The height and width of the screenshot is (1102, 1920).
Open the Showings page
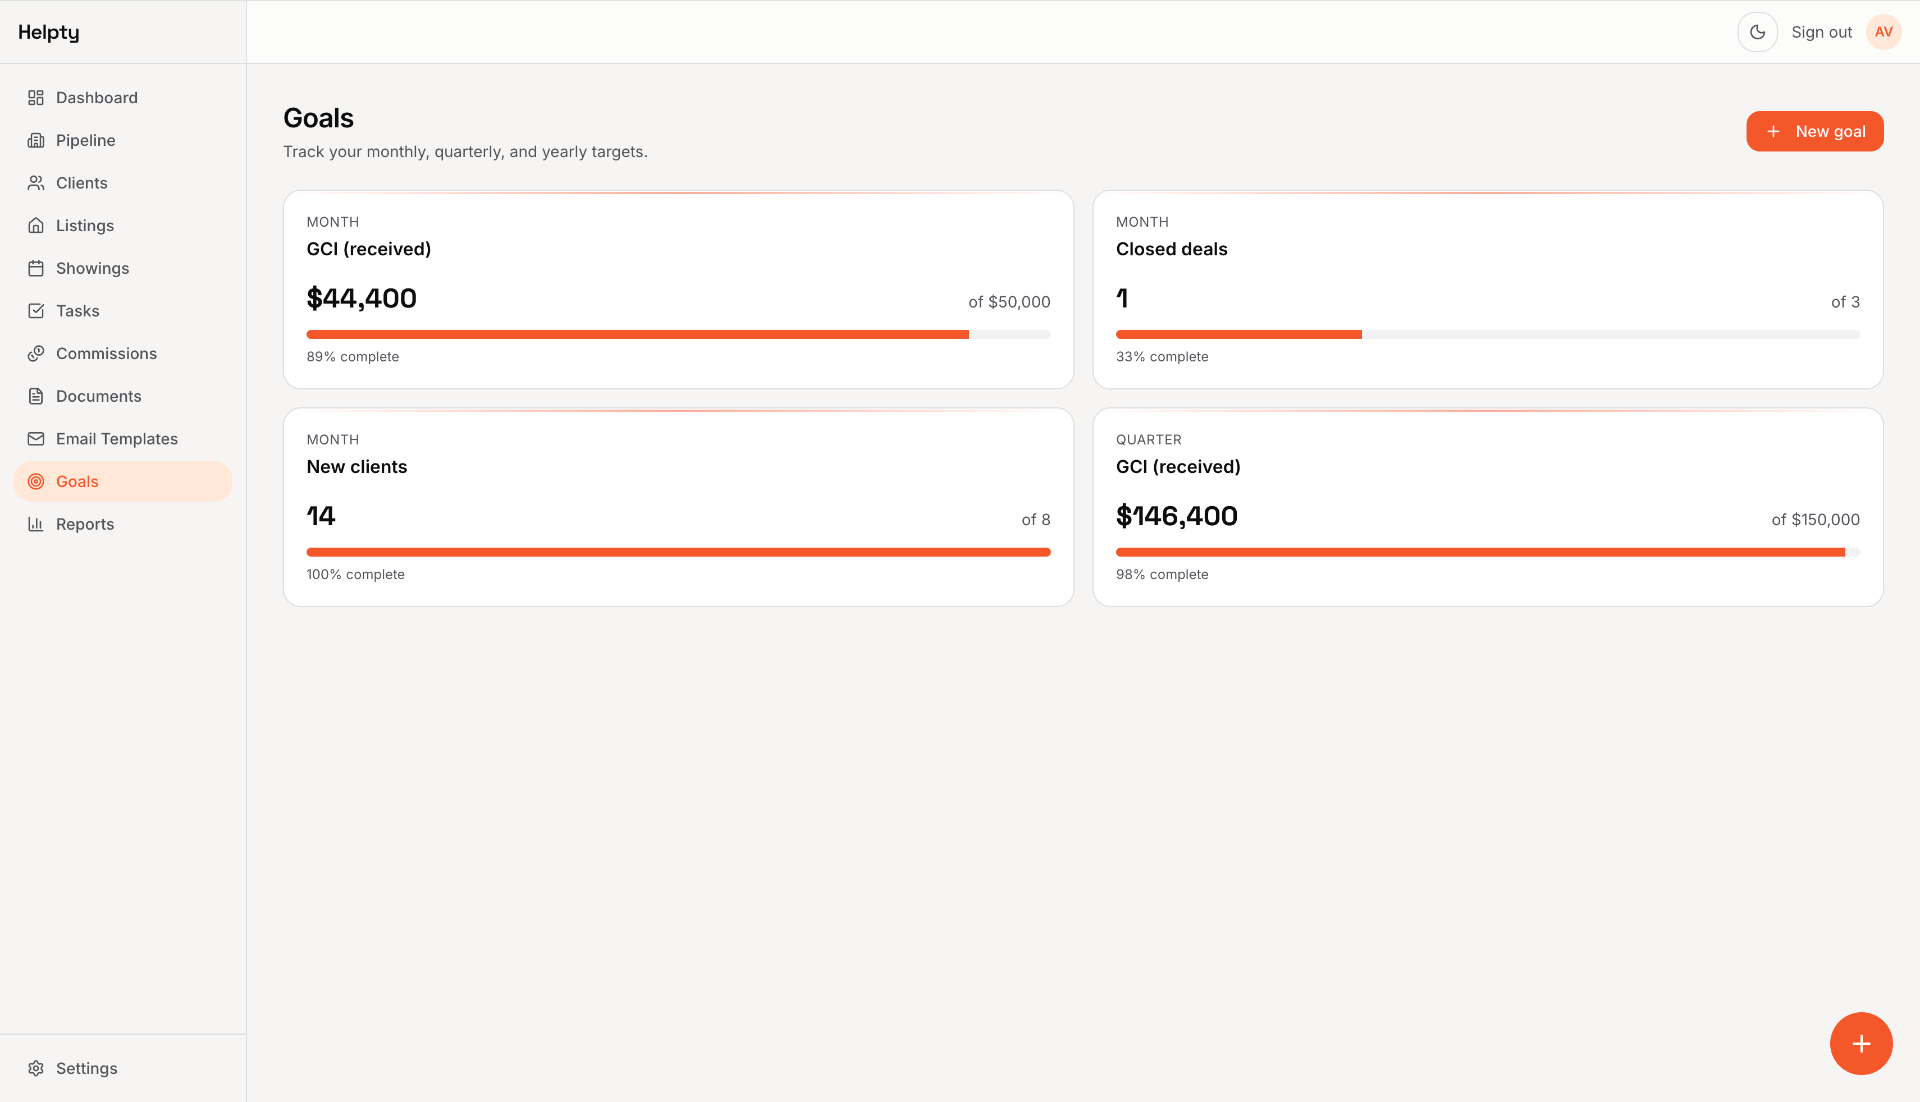[123, 268]
